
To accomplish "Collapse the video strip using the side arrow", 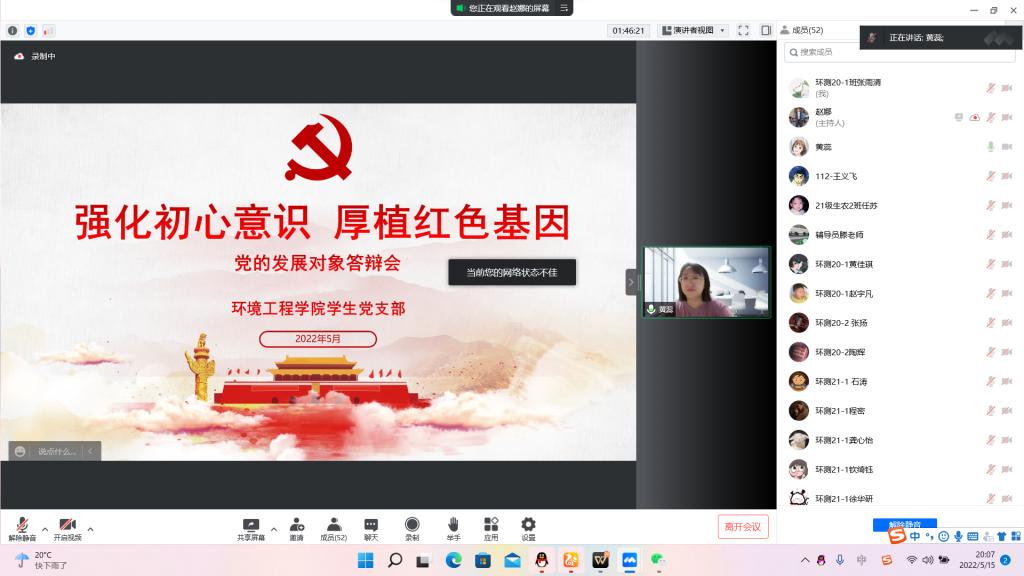I will [631, 282].
